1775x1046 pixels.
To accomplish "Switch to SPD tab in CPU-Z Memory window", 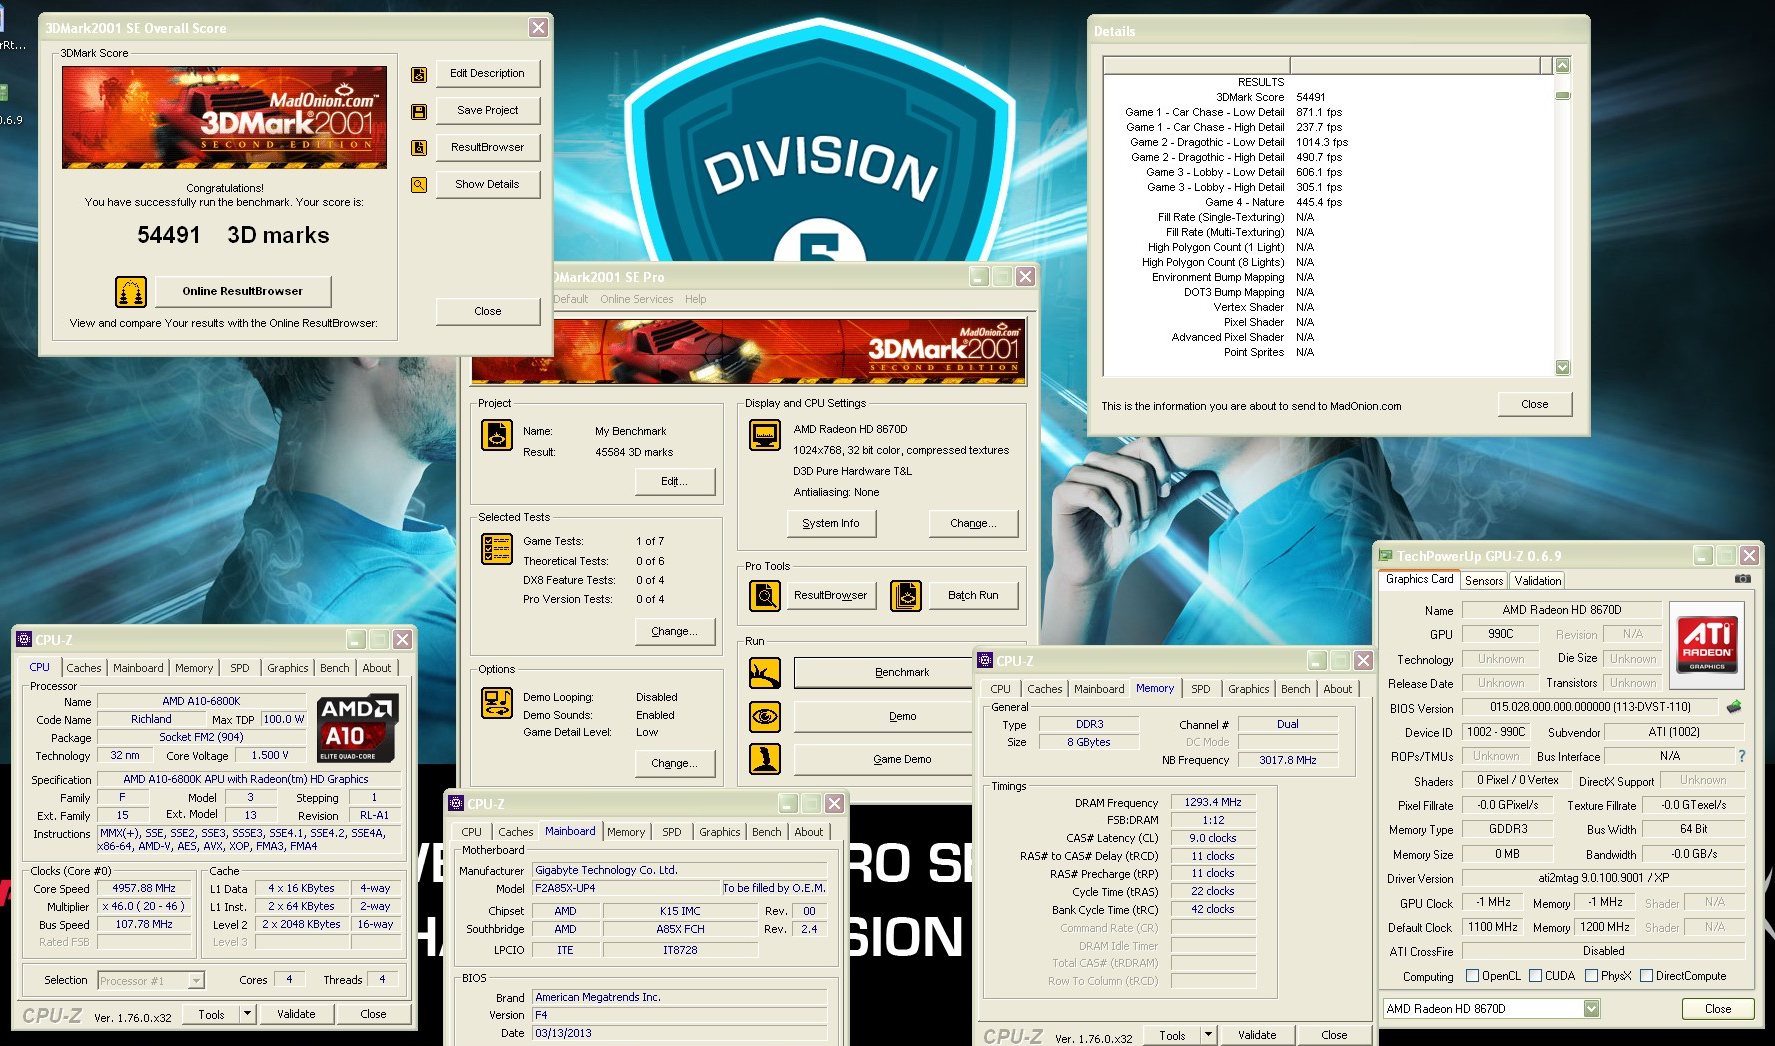I will [1201, 689].
